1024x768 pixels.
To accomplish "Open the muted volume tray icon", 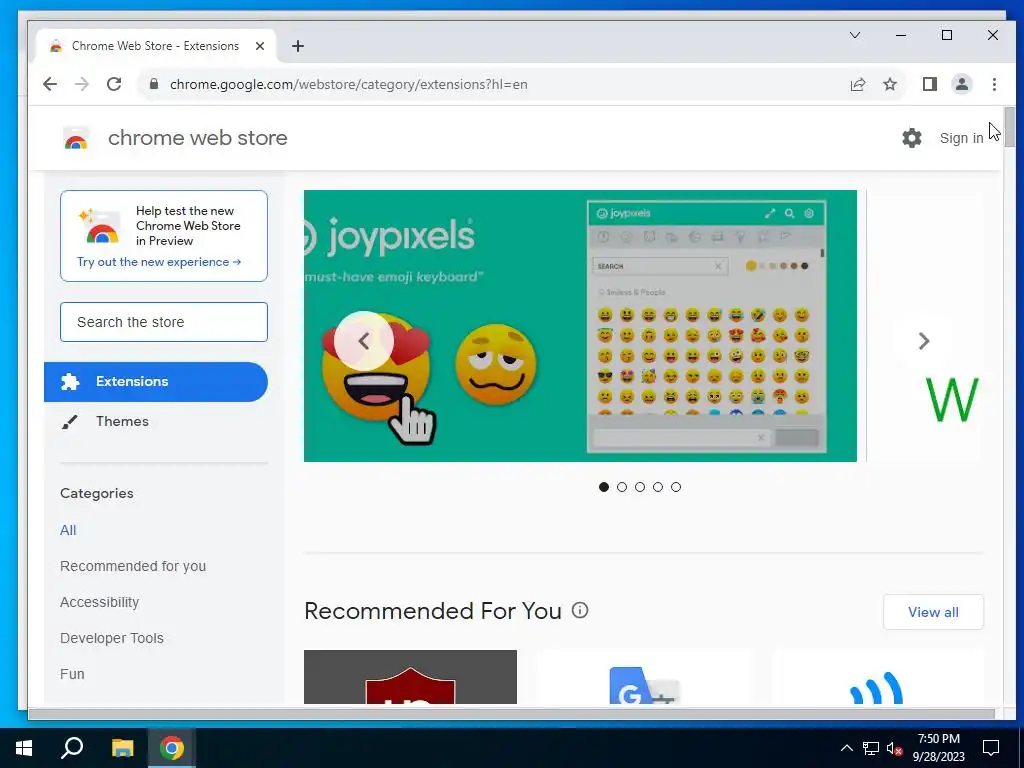I will tap(894, 748).
